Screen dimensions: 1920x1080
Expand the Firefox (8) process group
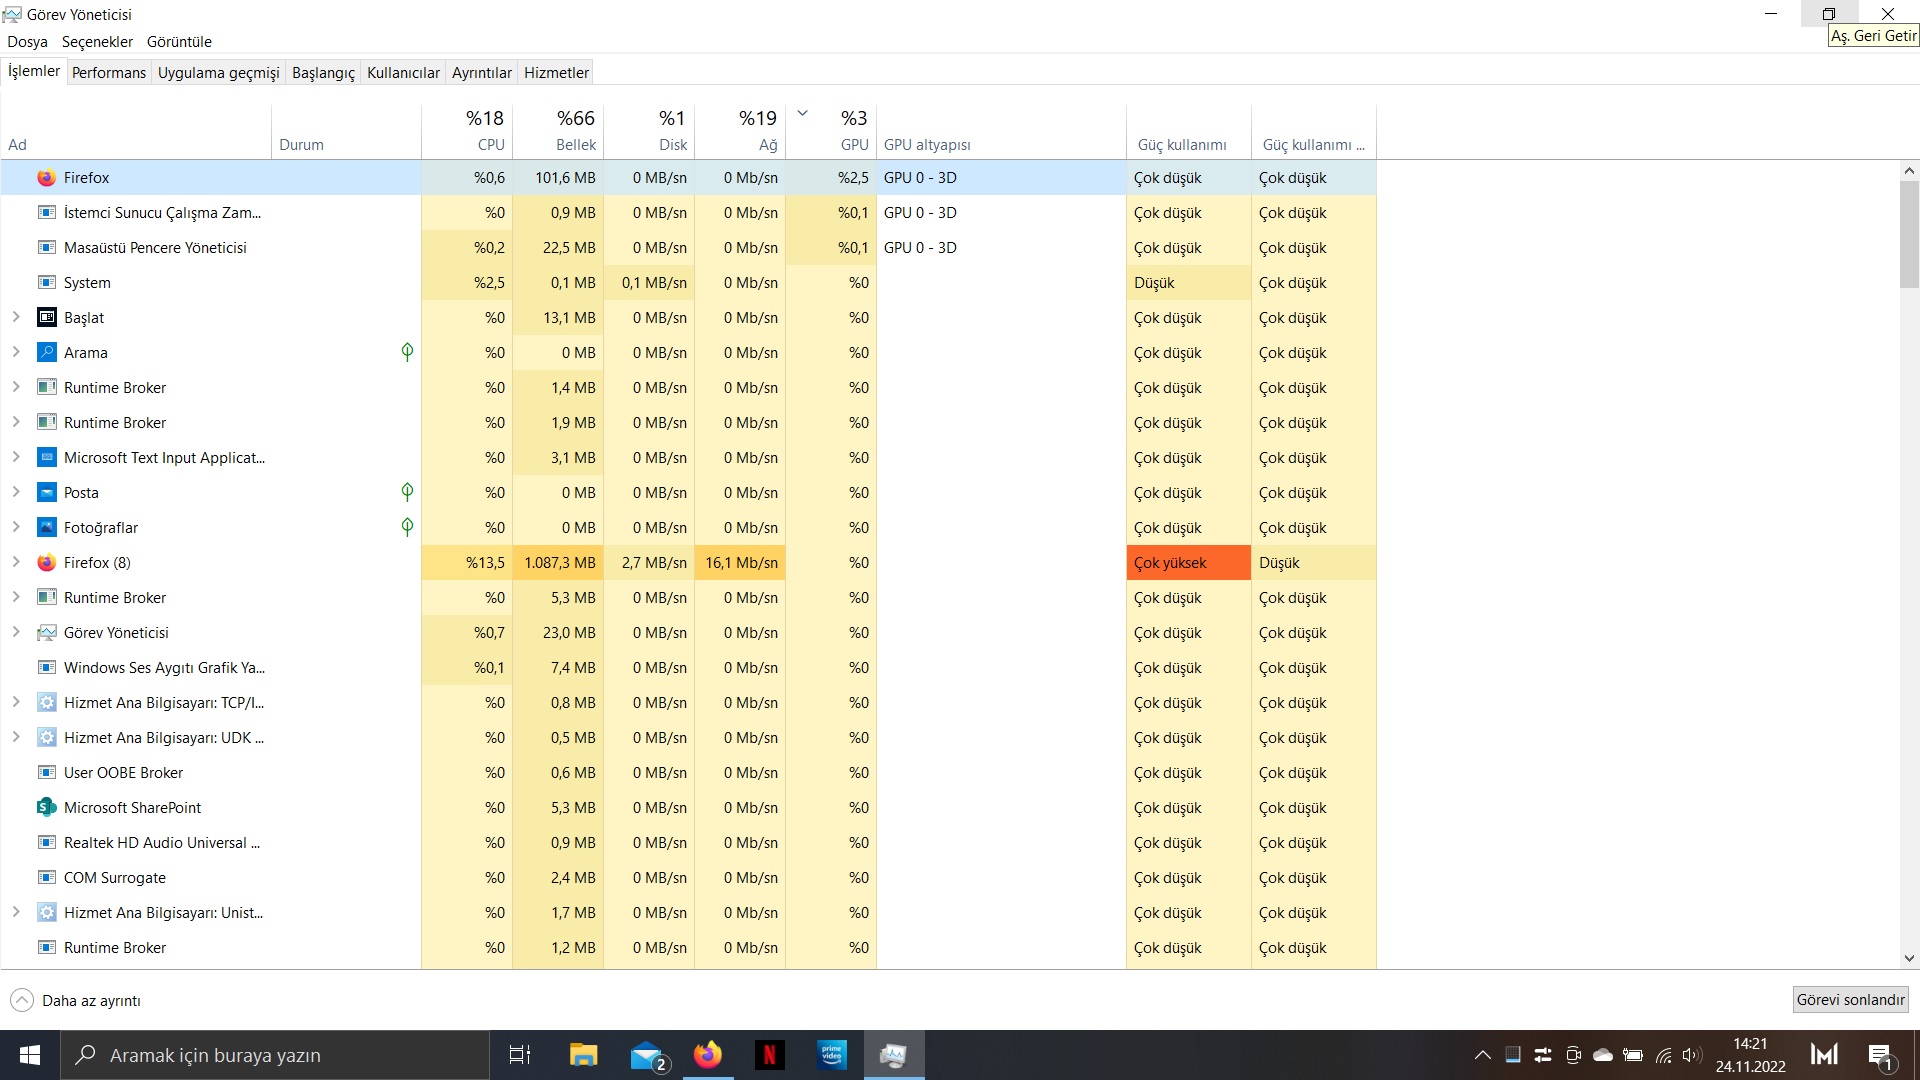click(x=16, y=563)
